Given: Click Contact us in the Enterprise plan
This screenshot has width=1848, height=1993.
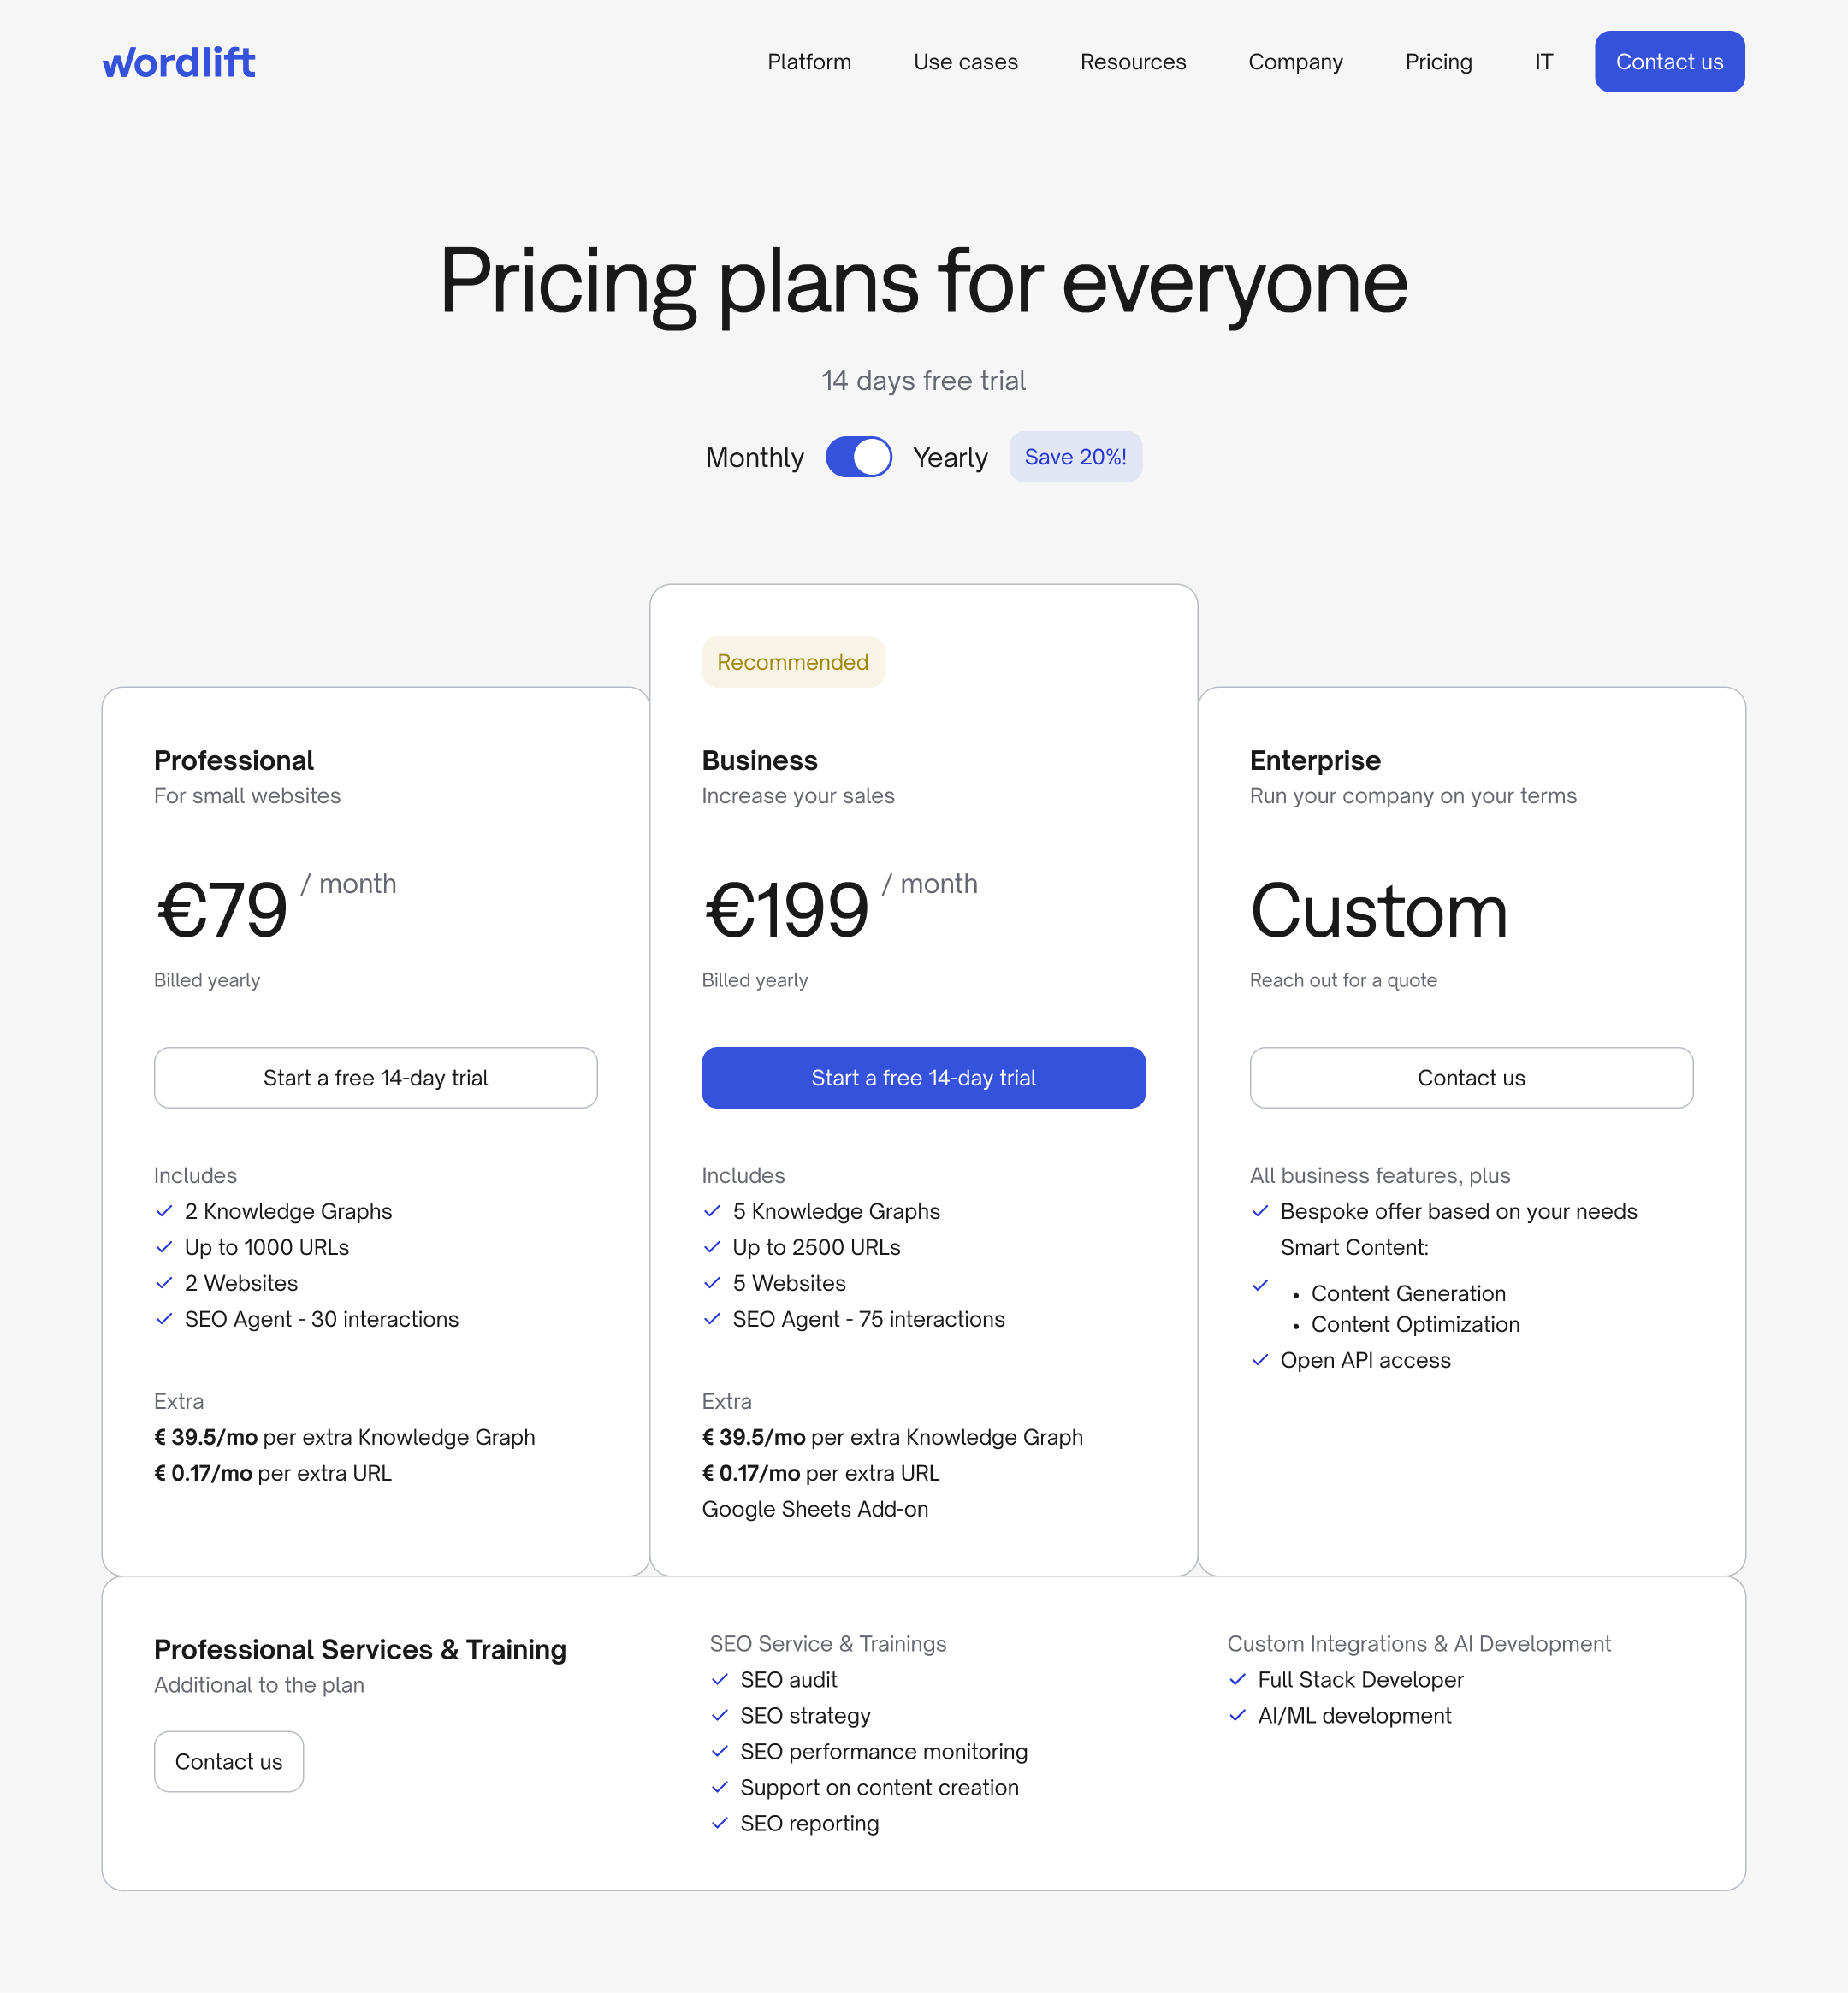Looking at the screenshot, I should 1471,1078.
